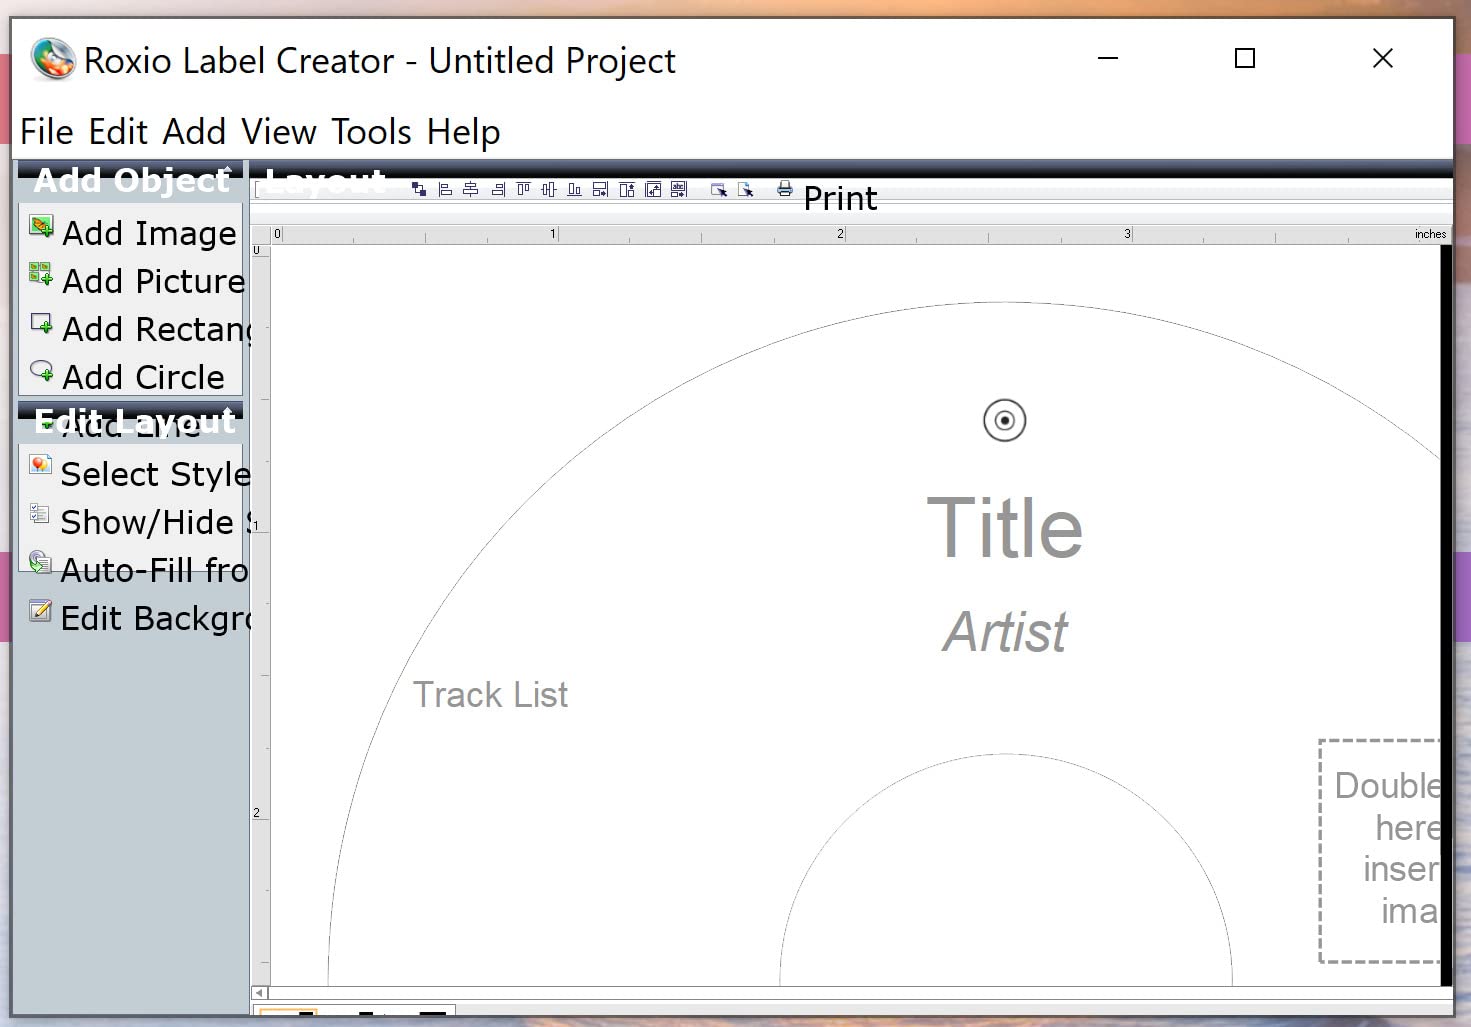
Task: Open the Tools menu
Action: click(x=371, y=132)
